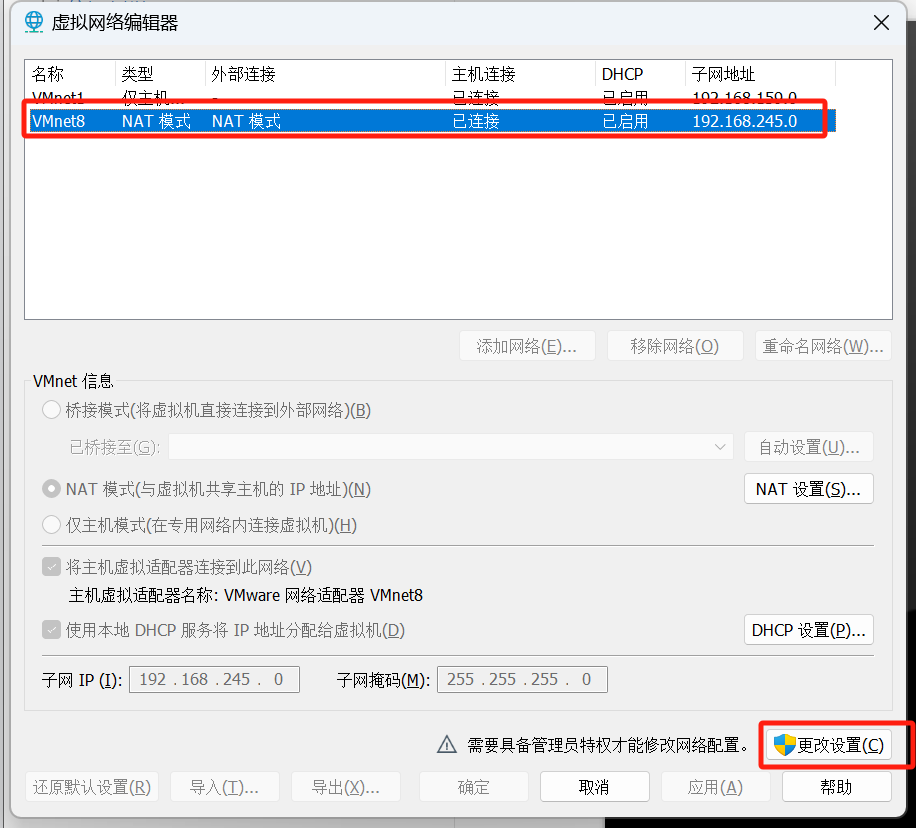Click the 类型 column header
Viewport: 916px width, 828px height.
161,74
